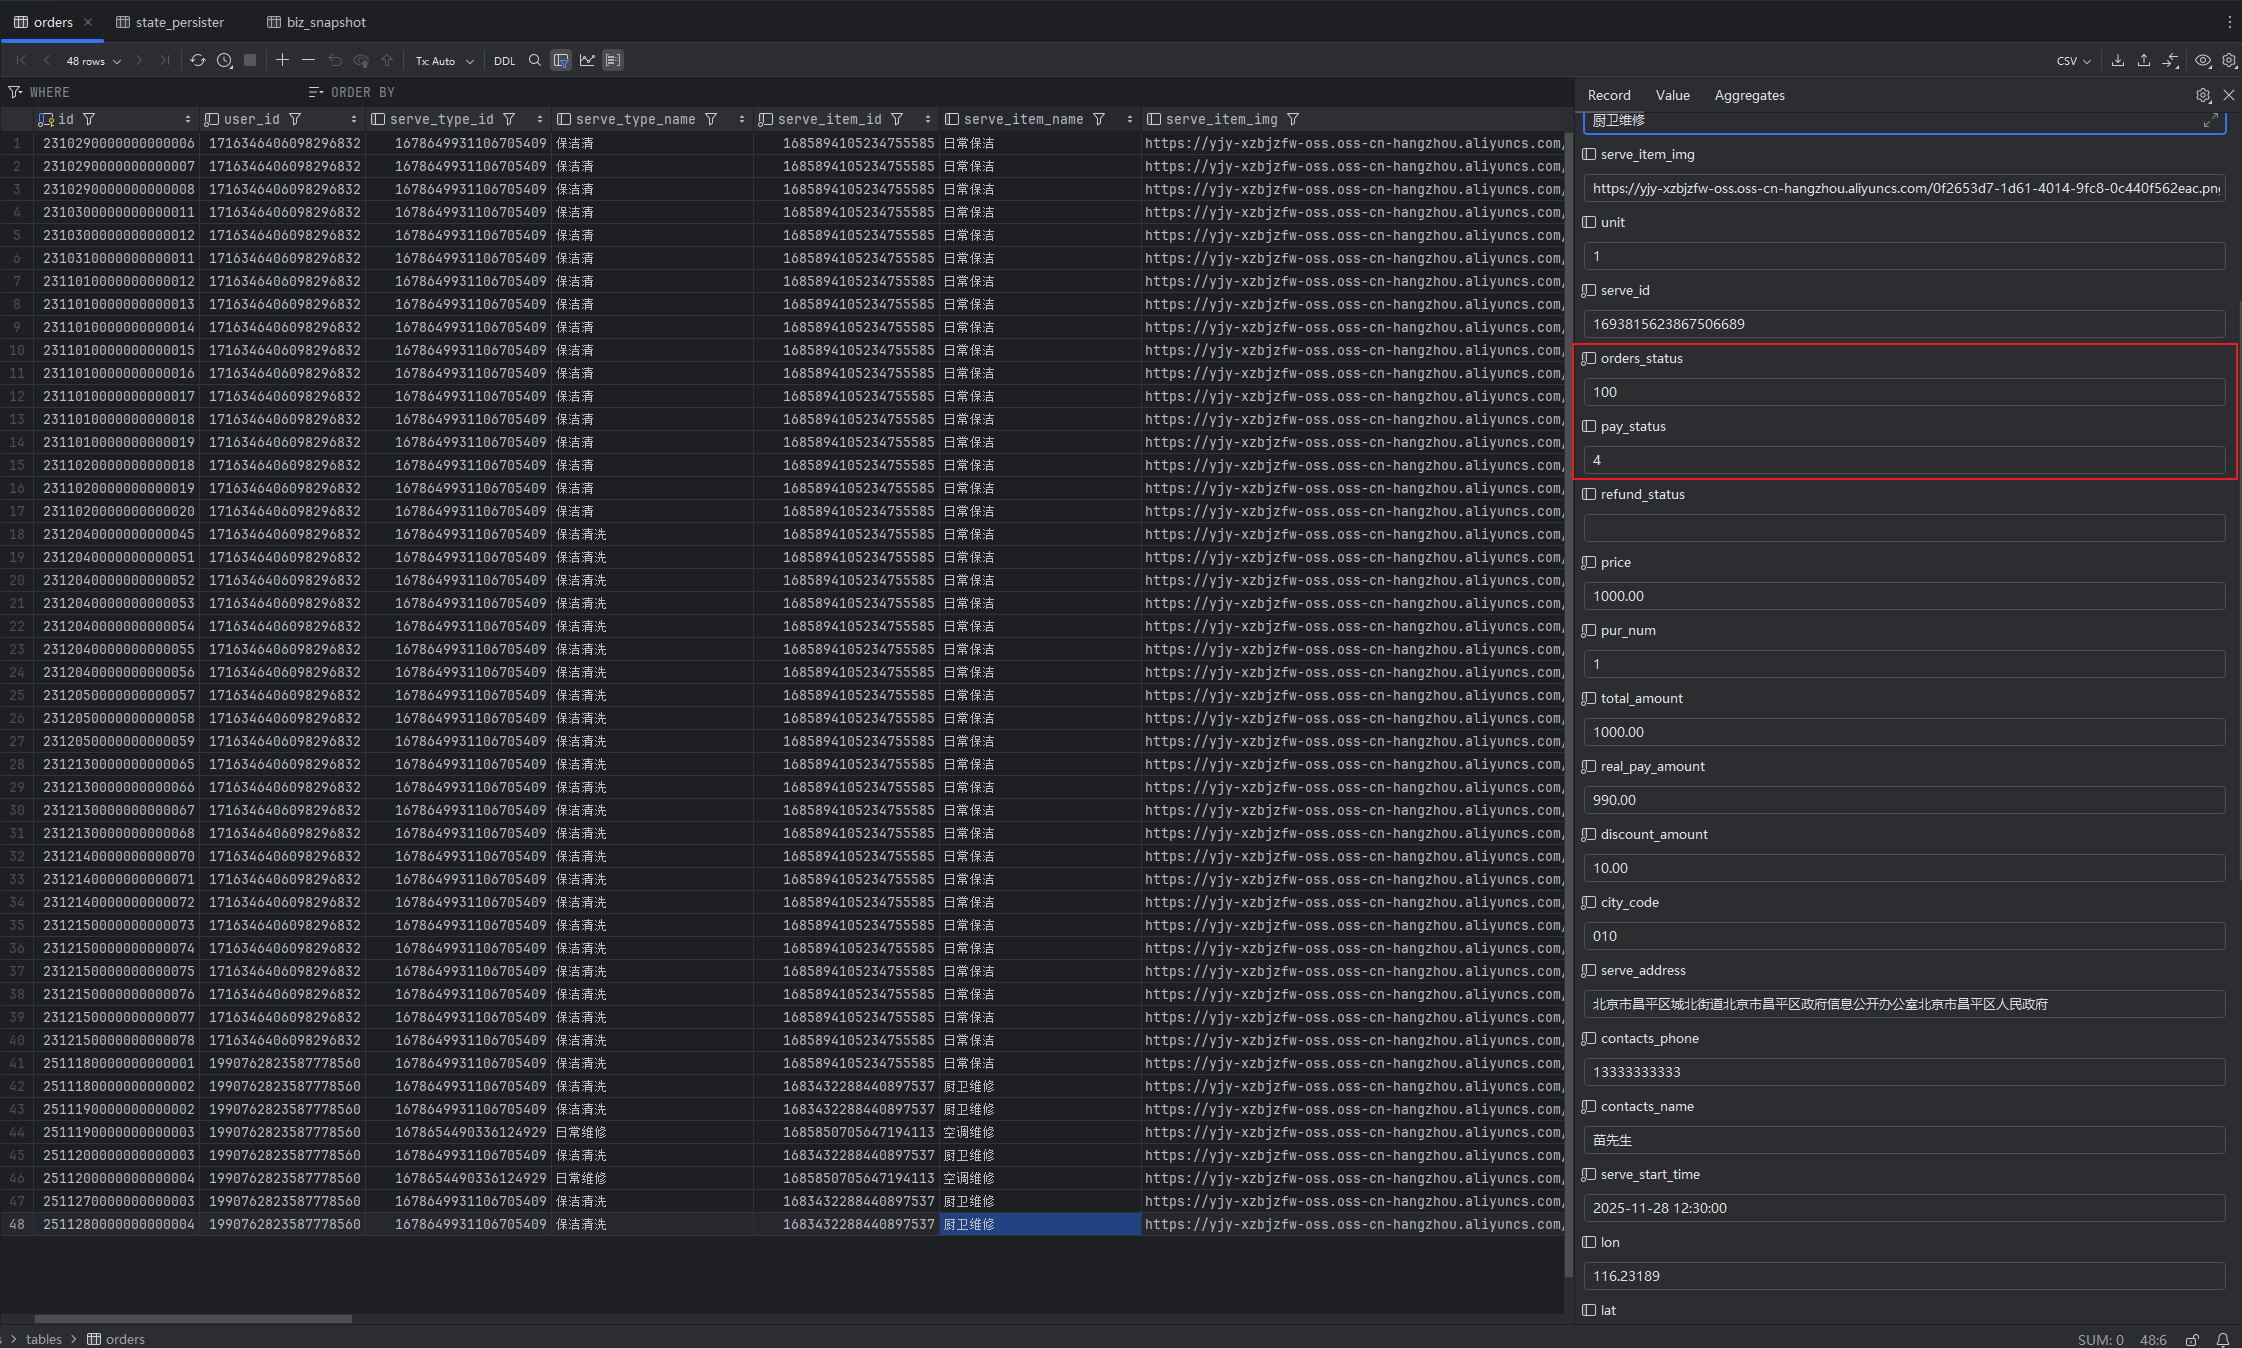Click the orders_status value field
2242x1348 pixels.
tap(1903, 392)
